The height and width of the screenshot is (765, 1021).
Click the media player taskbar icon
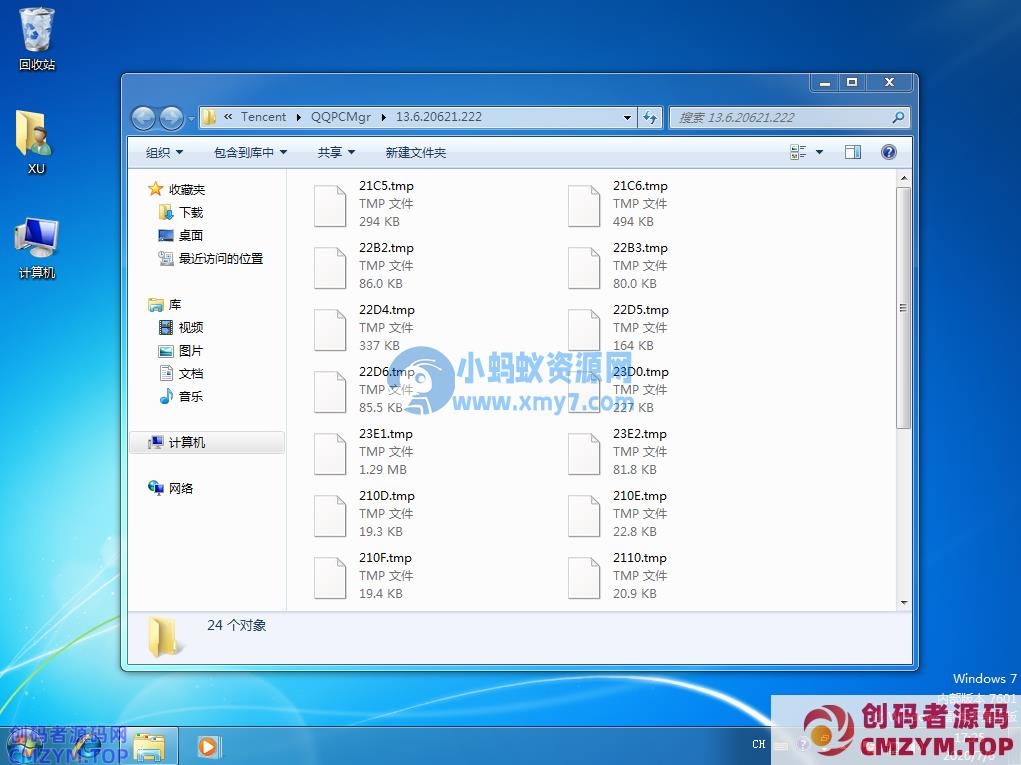coord(208,746)
